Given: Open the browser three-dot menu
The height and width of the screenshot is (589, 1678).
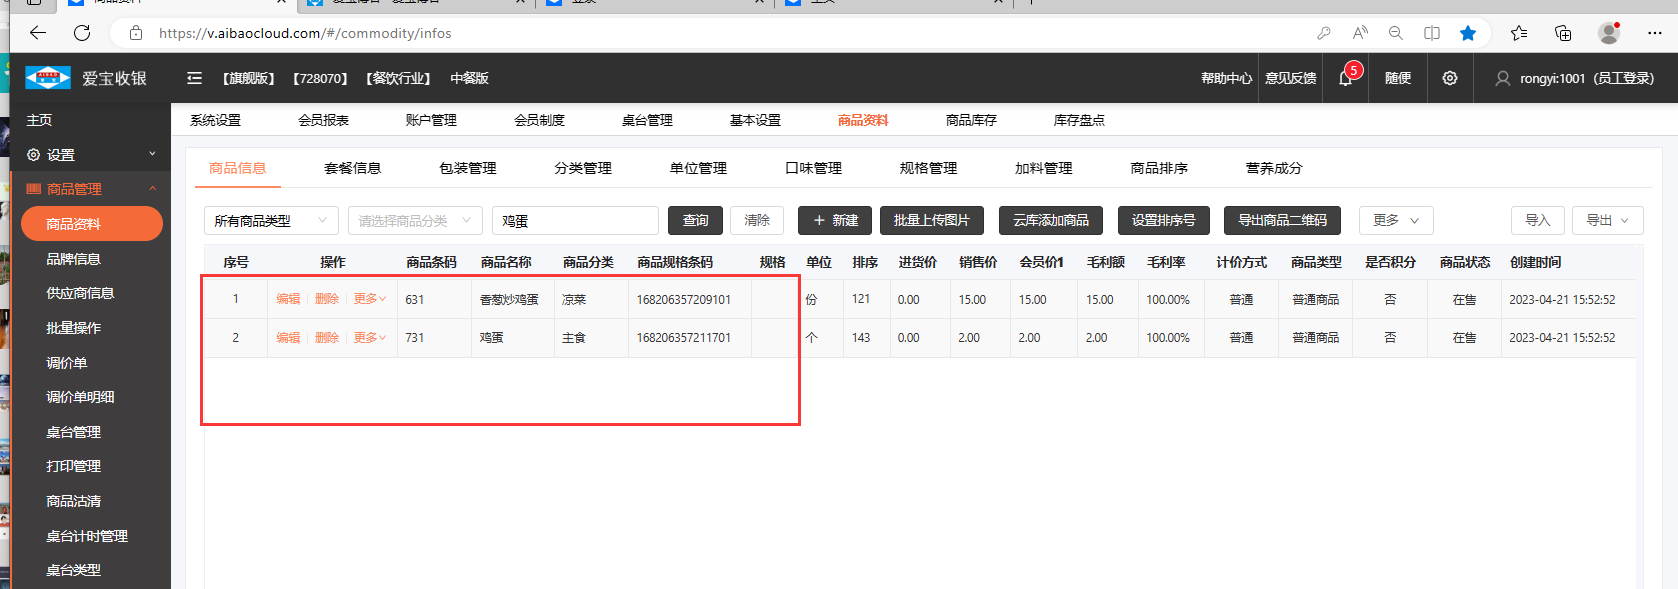Looking at the screenshot, I should coord(1655,33).
